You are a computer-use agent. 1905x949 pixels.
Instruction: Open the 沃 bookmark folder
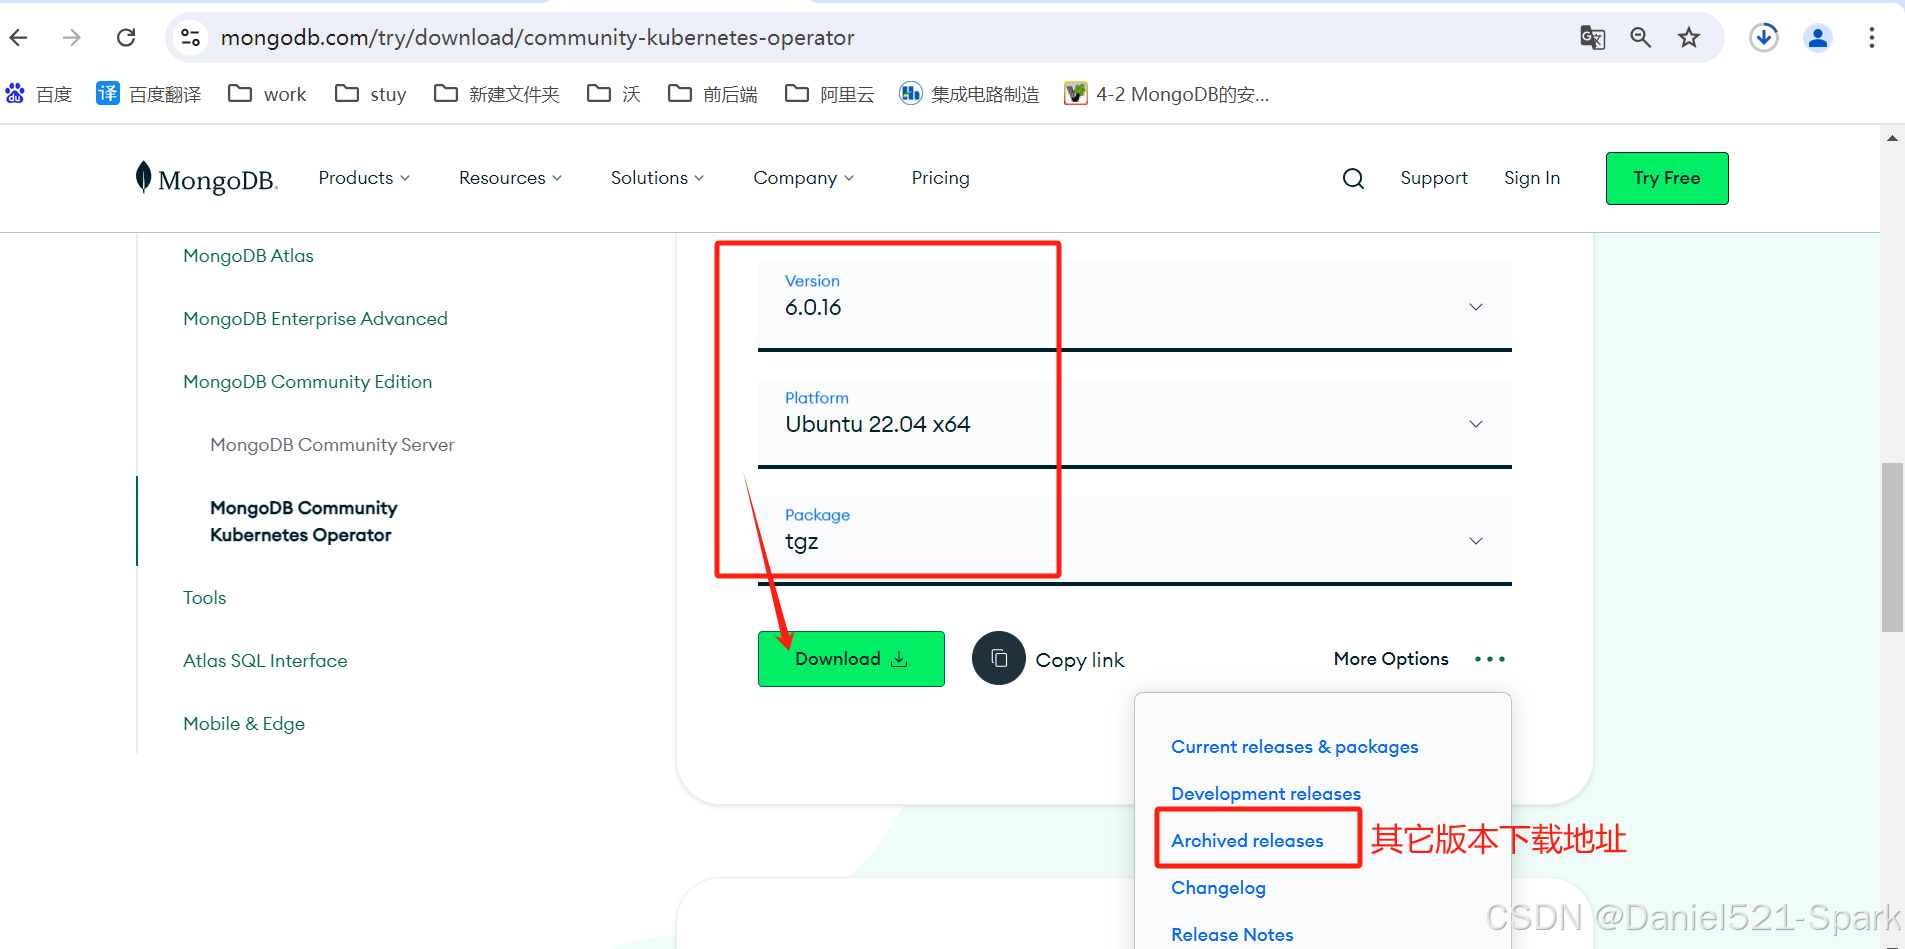(x=613, y=94)
